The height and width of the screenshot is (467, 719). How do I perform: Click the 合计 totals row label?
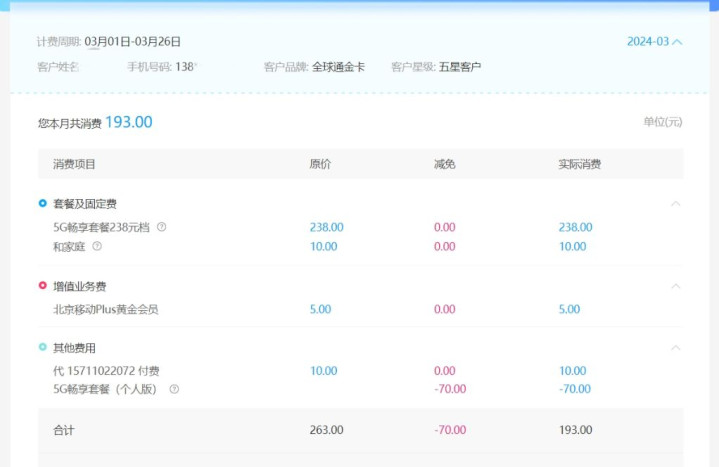pyautogui.click(x=64, y=430)
